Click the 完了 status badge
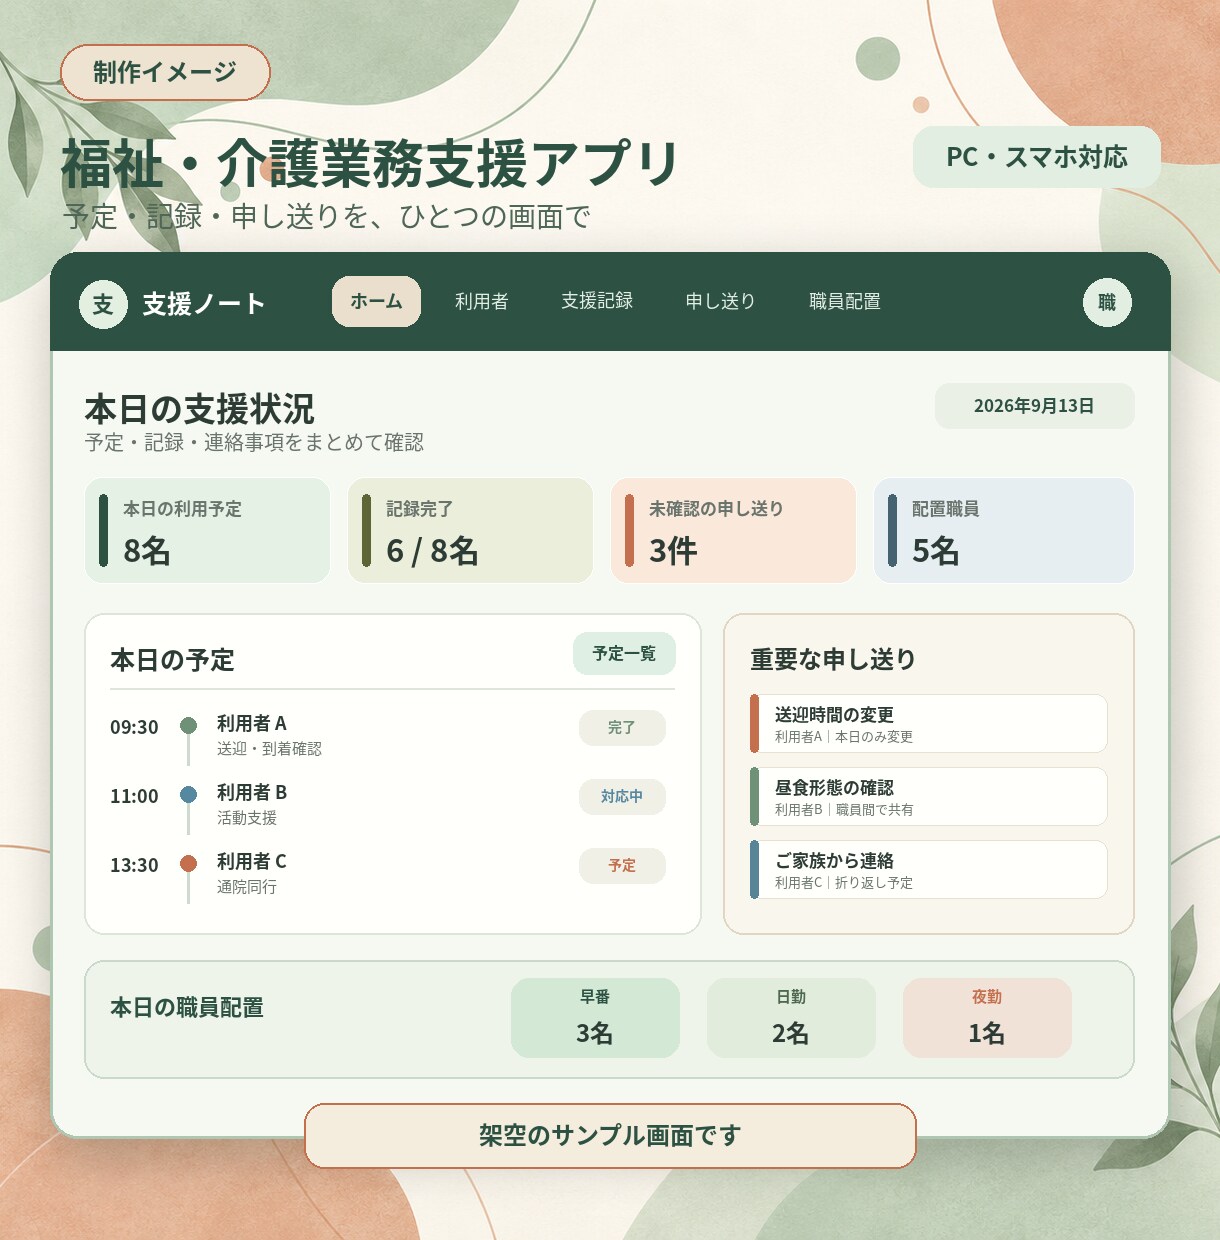This screenshot has height=1240, width=1220. point(622,728)
